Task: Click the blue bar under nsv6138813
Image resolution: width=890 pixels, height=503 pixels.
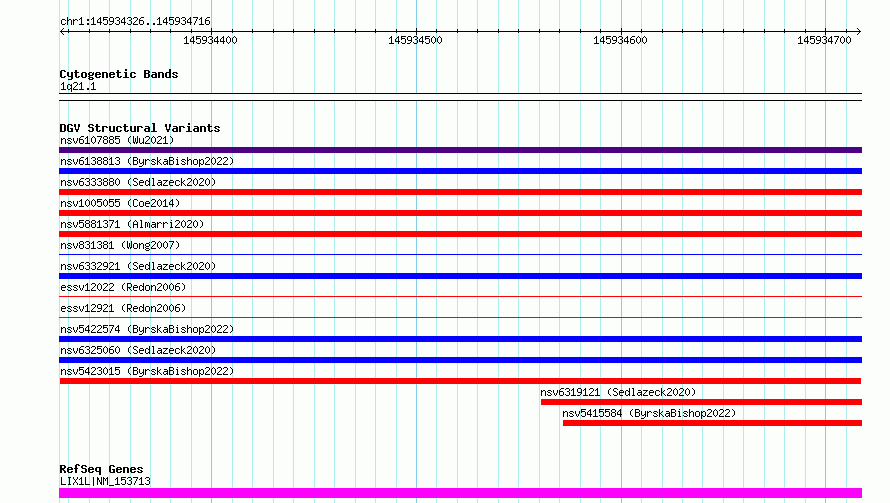Action: coord(460,171)
